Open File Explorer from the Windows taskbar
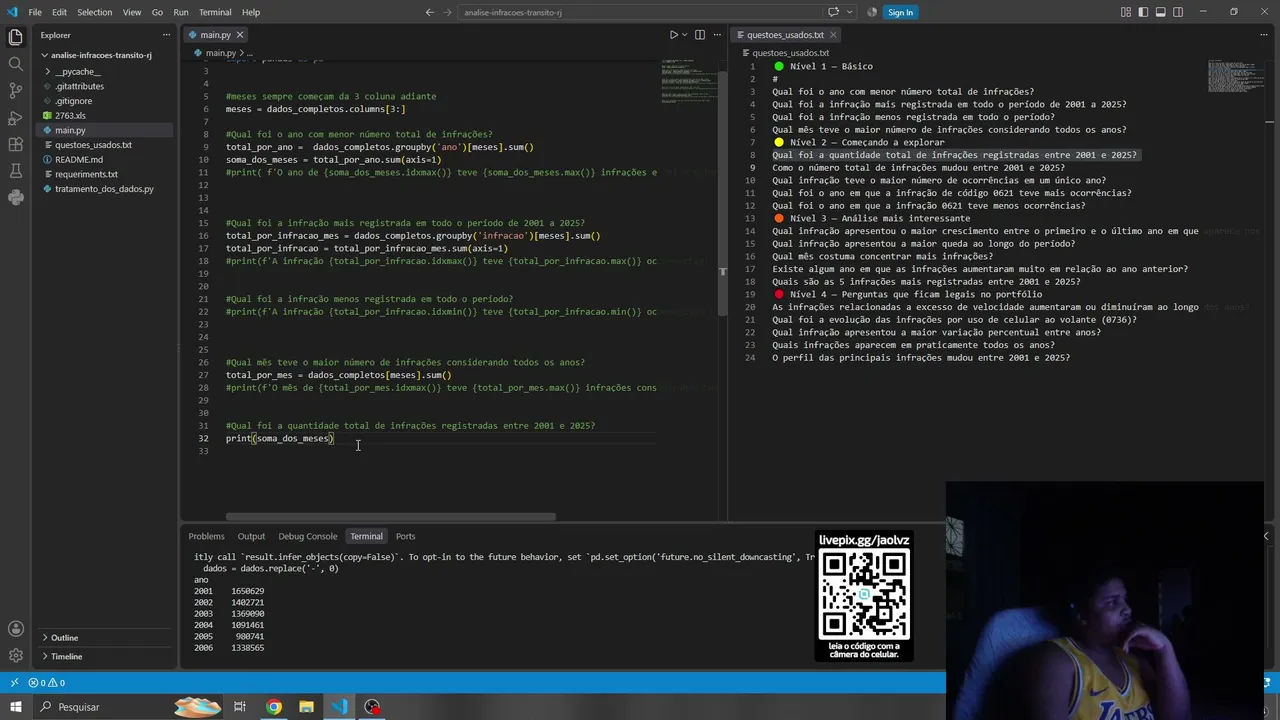Screen dimensions: 1280x720 point(306,707)
